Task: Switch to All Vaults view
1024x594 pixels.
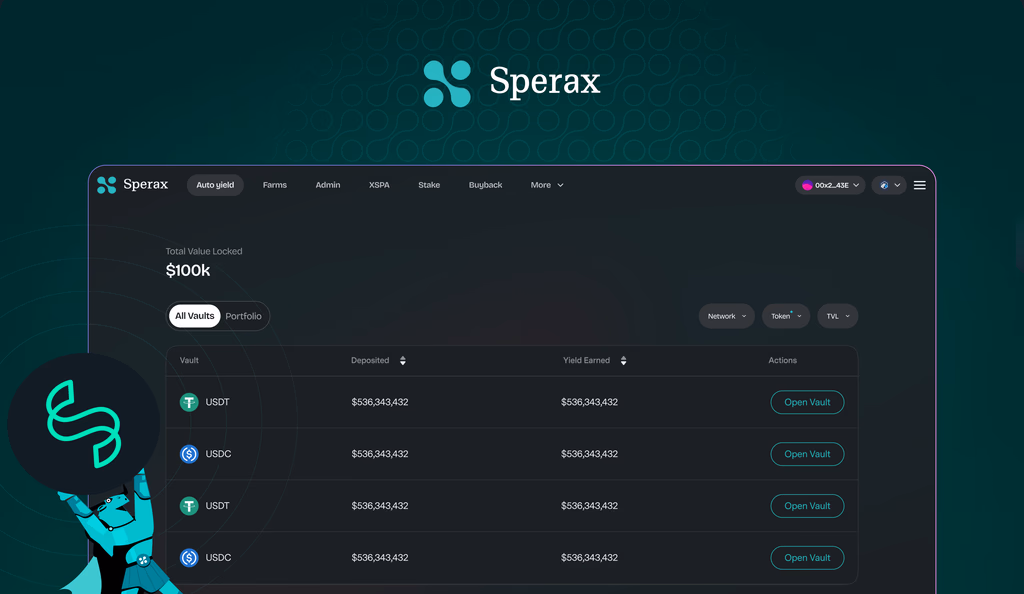Action: point(194,316)
